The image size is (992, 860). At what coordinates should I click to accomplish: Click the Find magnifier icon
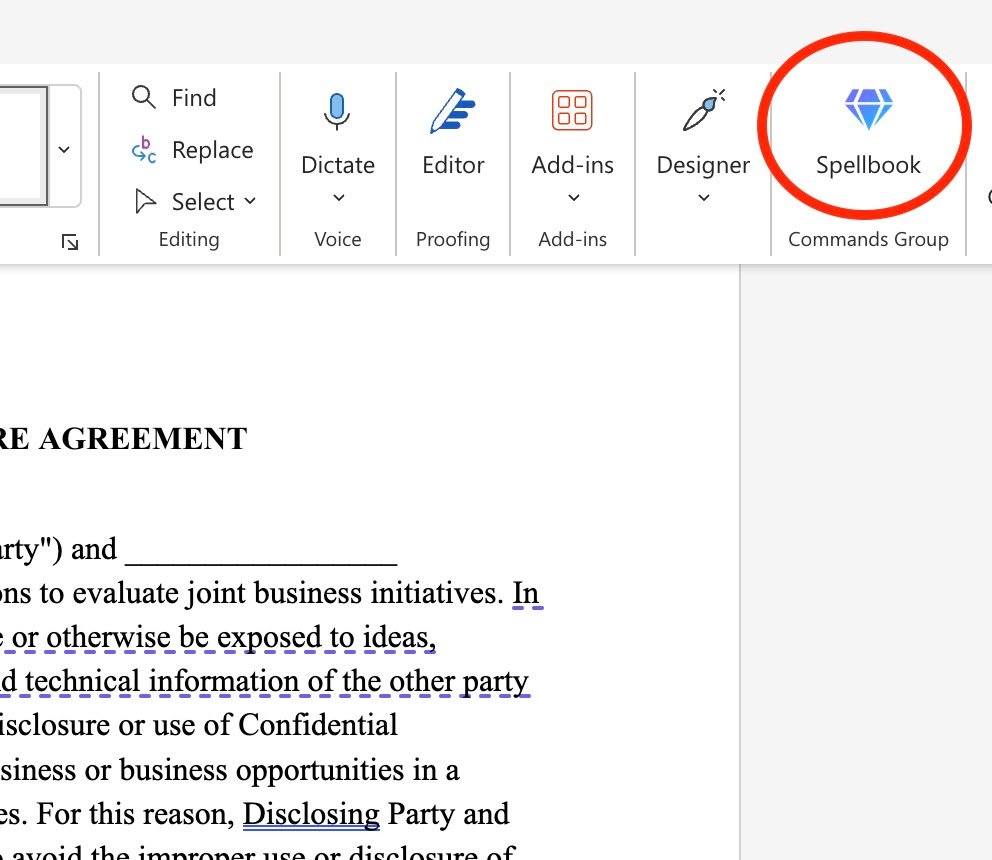(x=145, y=97)
